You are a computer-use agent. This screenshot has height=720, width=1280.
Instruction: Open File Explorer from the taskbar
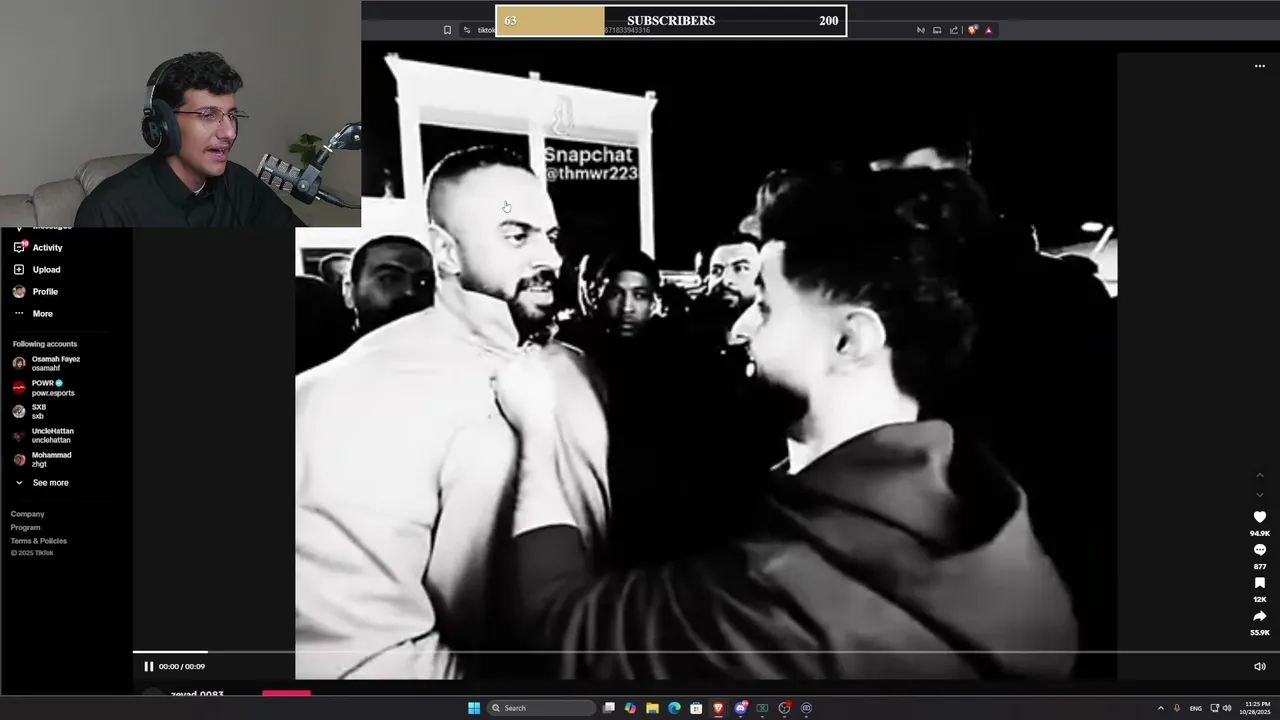652,708
